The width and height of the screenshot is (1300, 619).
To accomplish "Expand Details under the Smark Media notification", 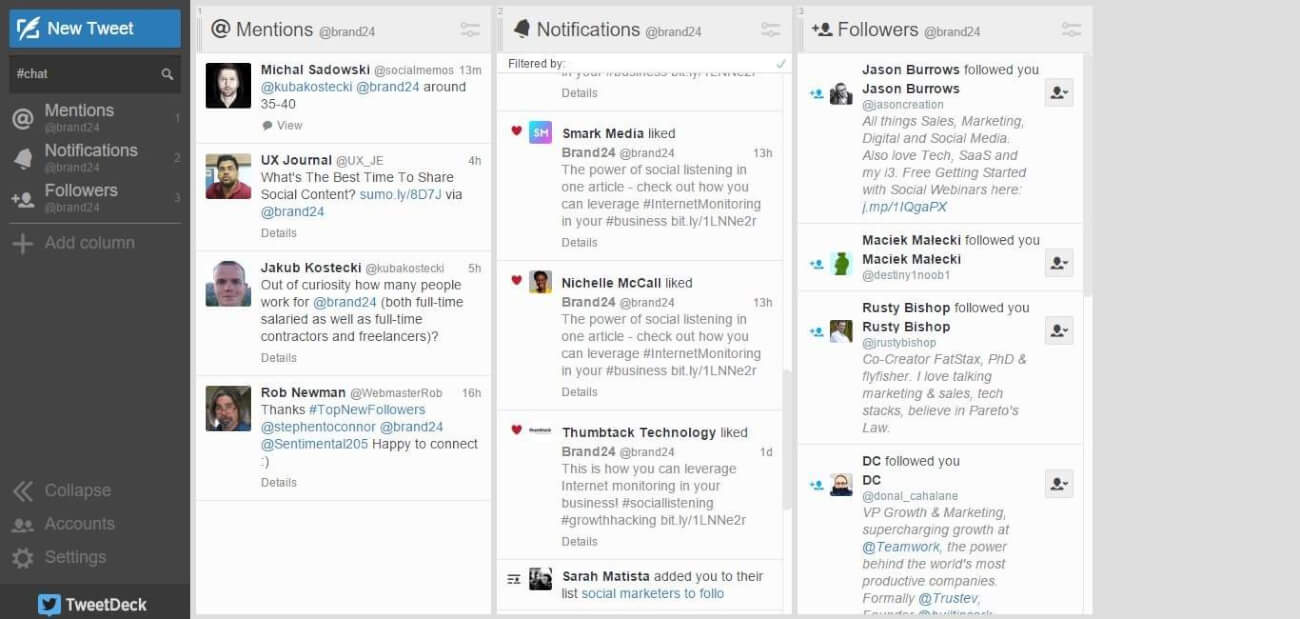I will (x=580, y=242).
